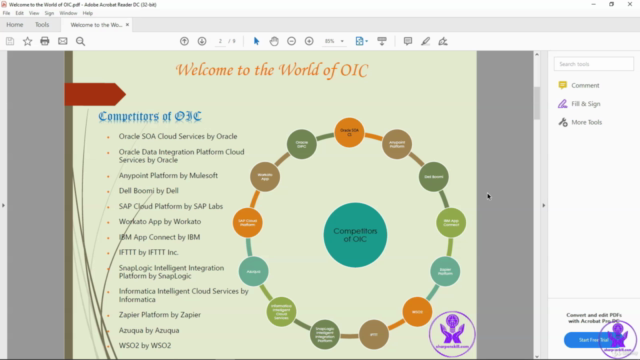
Task: Activate the Hand pan tool
Action: 274,41
